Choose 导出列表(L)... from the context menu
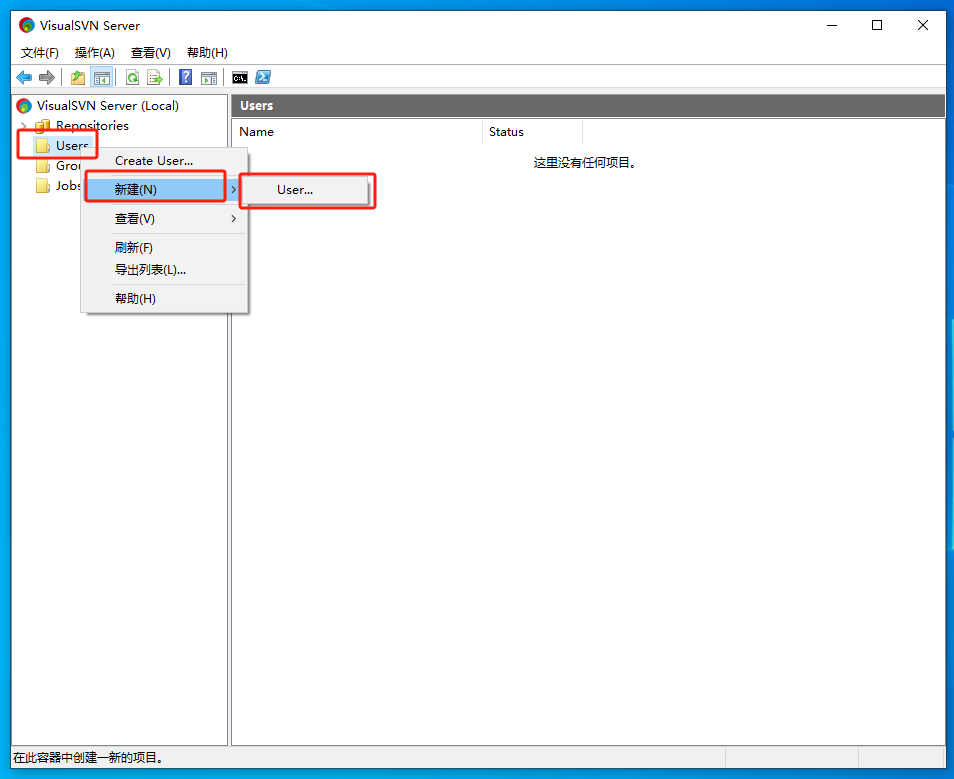The width and height of the screenshot is (954, 779). tap(164, 270)
